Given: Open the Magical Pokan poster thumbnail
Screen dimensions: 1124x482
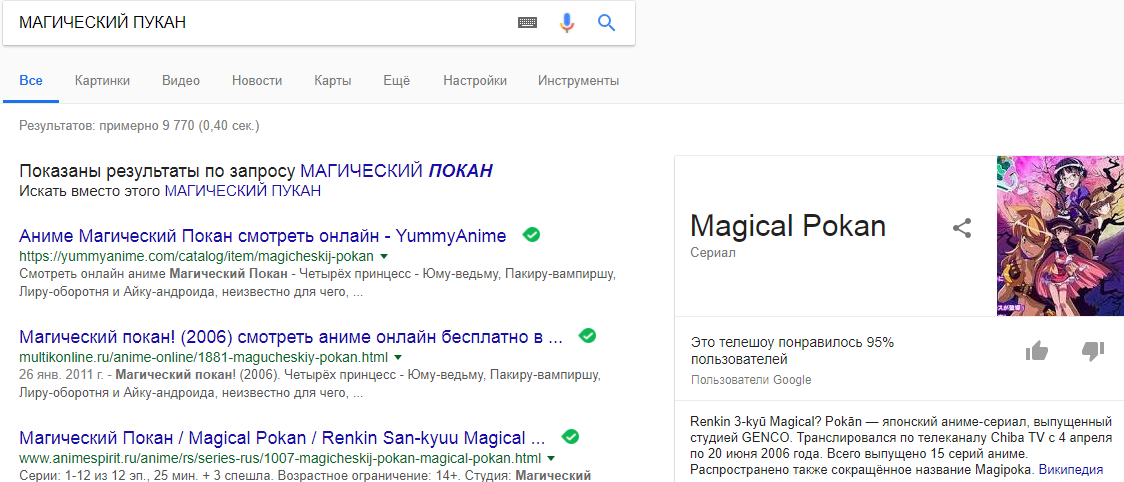Looking at the screenshot, I should pyautogui.click(x=1060, y=236).
